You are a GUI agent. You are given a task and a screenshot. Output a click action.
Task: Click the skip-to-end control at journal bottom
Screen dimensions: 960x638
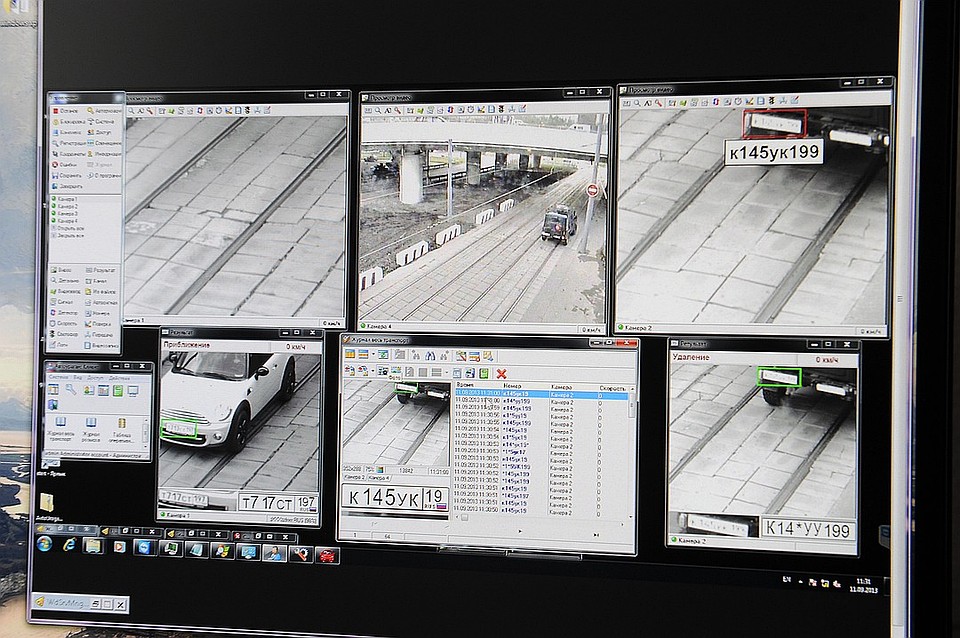(596, 535)
